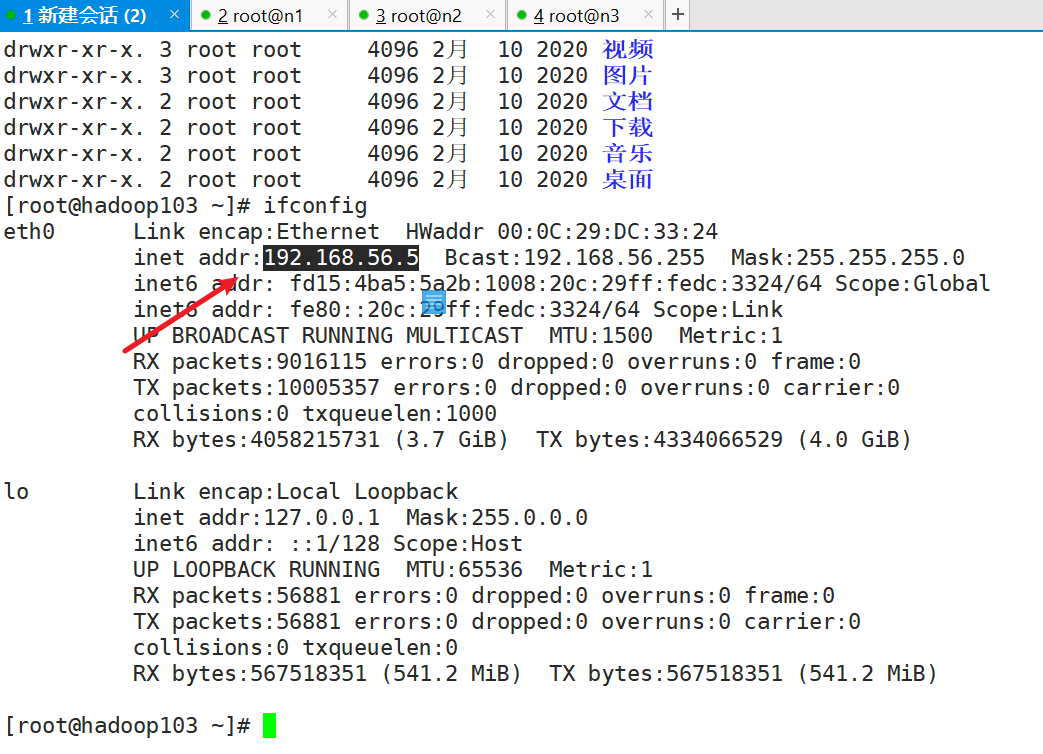Click the 图片 directory name
The image size is (1043, 754).
(x=628, y=75)
